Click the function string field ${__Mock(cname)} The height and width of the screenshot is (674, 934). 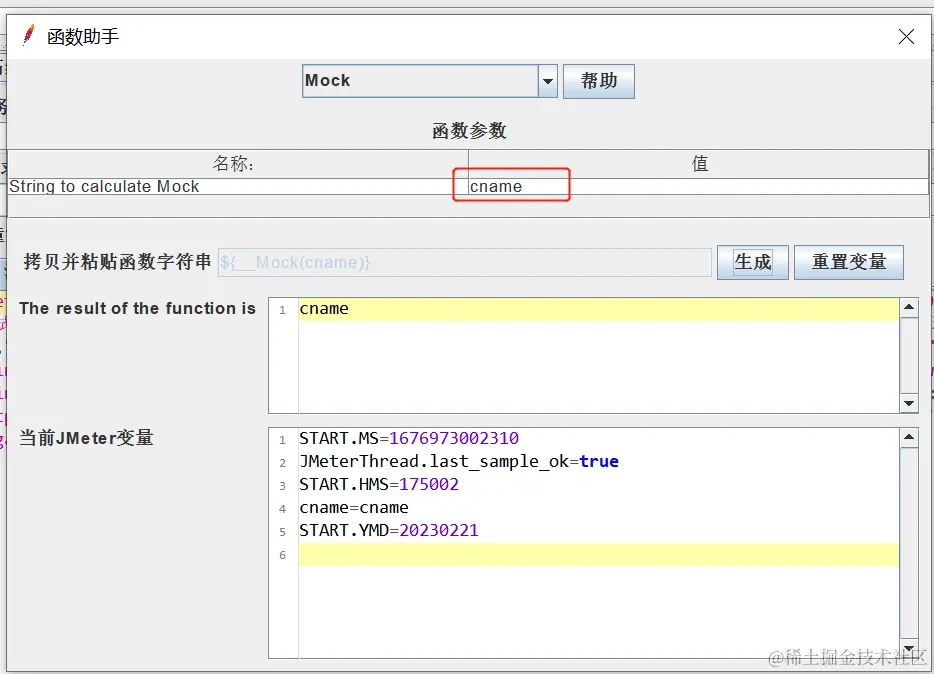(465, 263)
